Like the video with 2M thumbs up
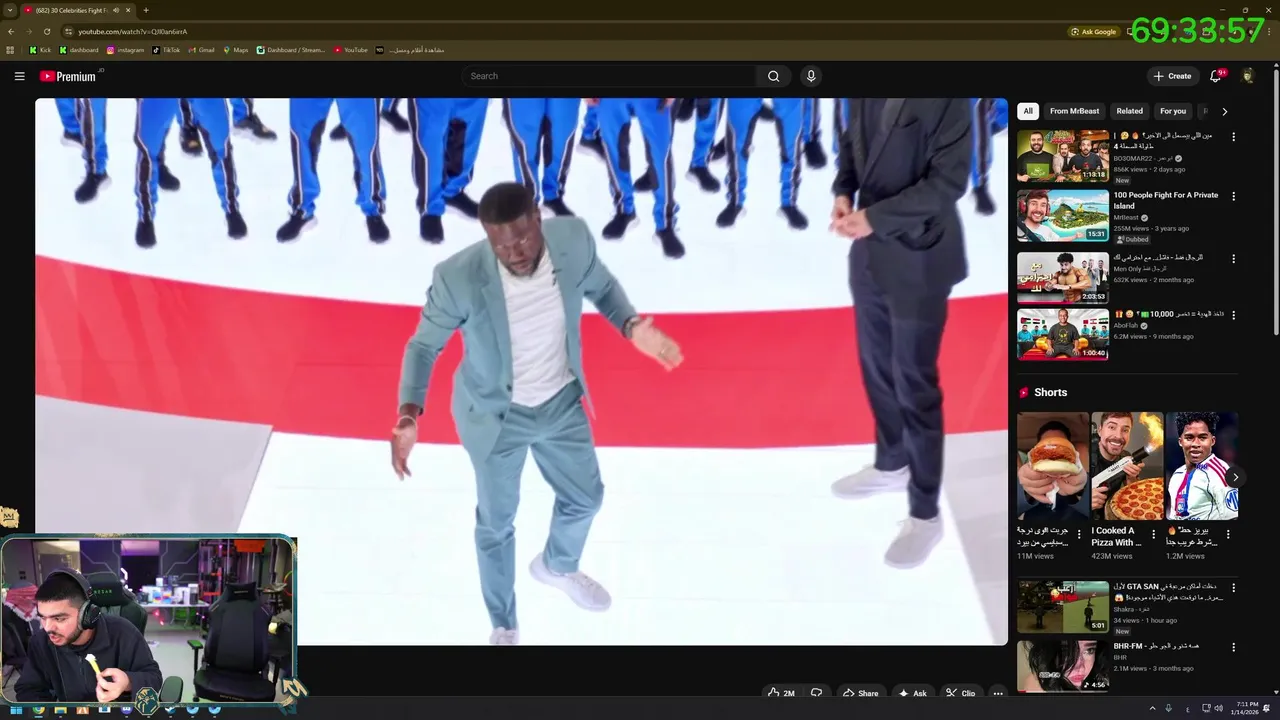The width and height of the screenshot is (1280, 720). pos(781,693)
